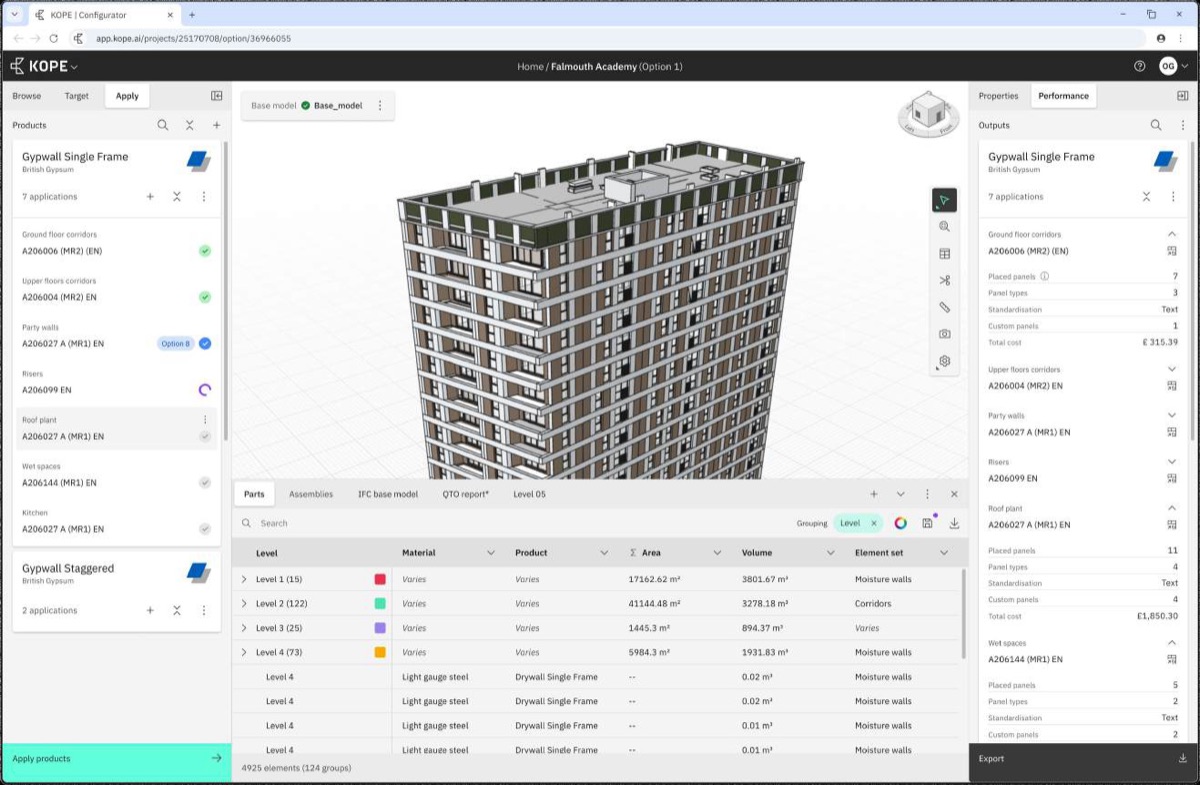
Task: Open the table icon for Risers A206099 EN output
Action: 1172,478
